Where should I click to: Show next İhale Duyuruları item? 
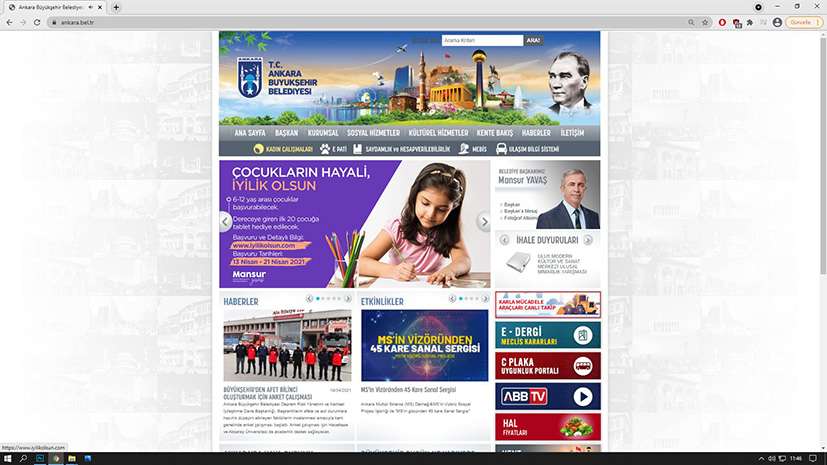point(588,240)
